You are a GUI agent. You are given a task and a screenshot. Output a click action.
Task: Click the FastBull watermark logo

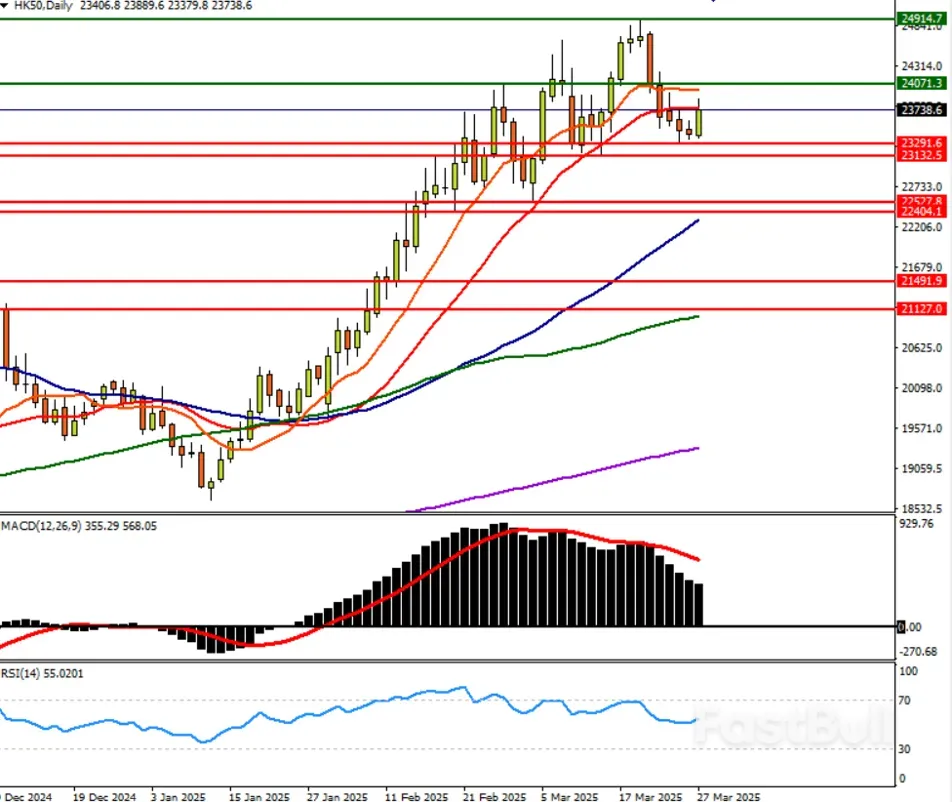point(790,727)
